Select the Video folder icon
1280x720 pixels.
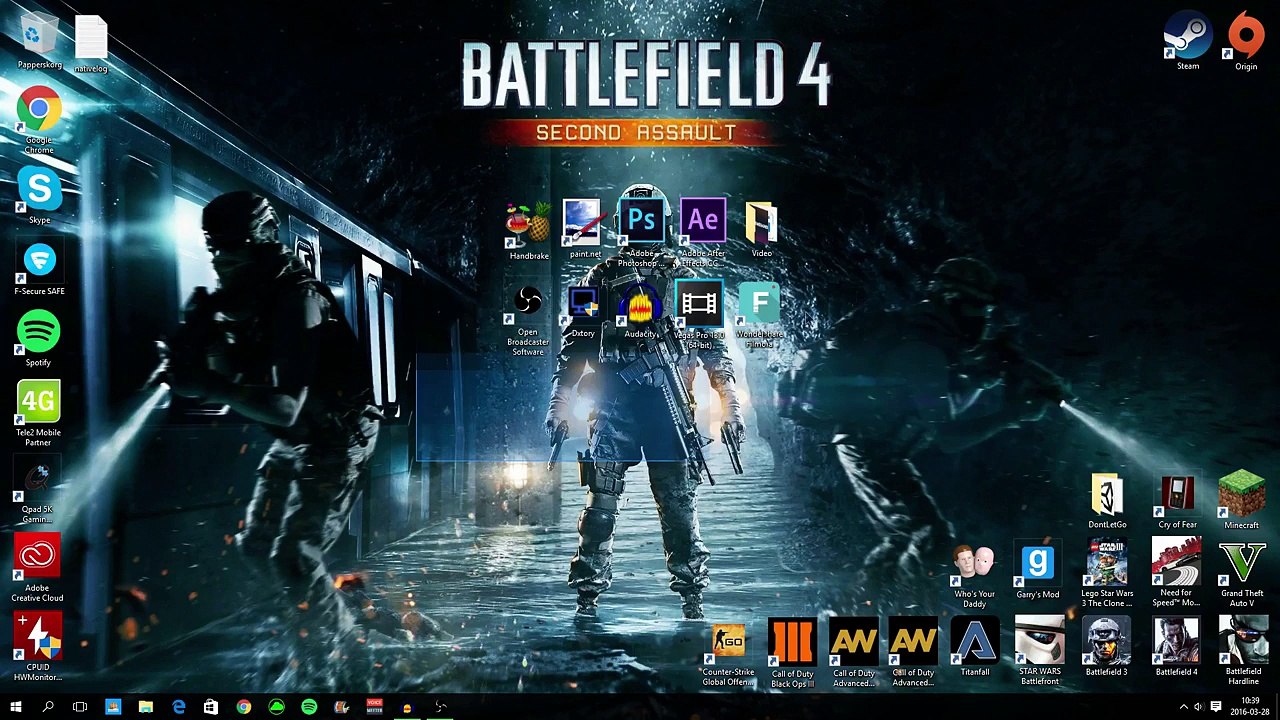(x=761, y=228)
